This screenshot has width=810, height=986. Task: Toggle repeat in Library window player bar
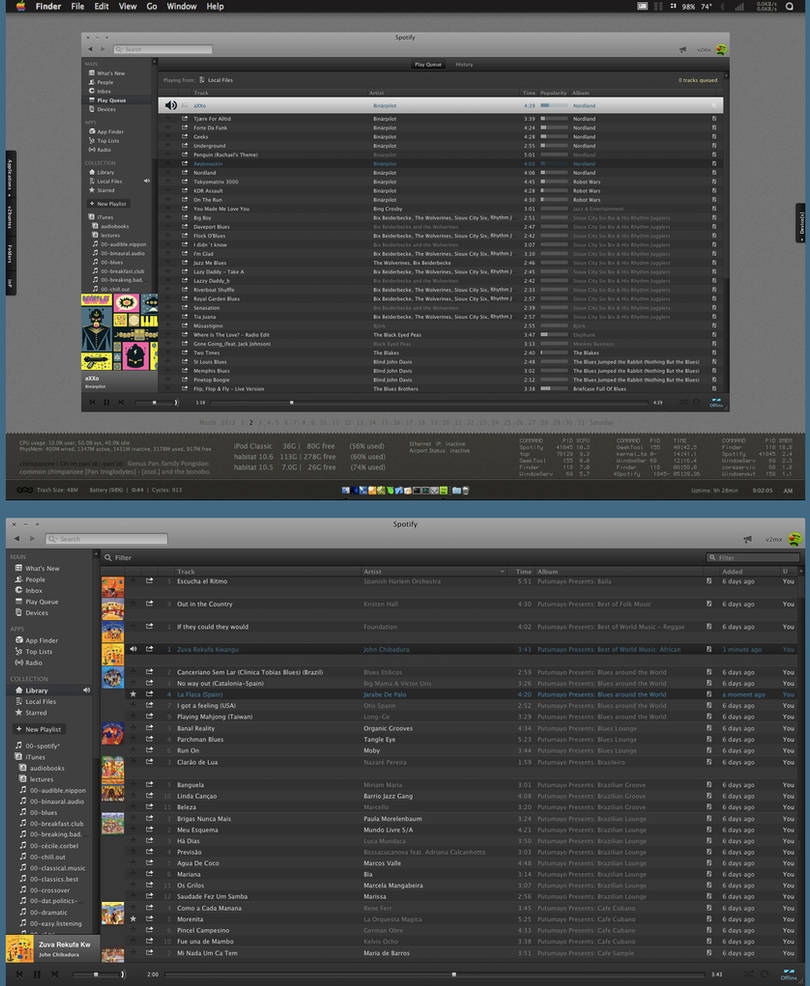tap(766, 974)
